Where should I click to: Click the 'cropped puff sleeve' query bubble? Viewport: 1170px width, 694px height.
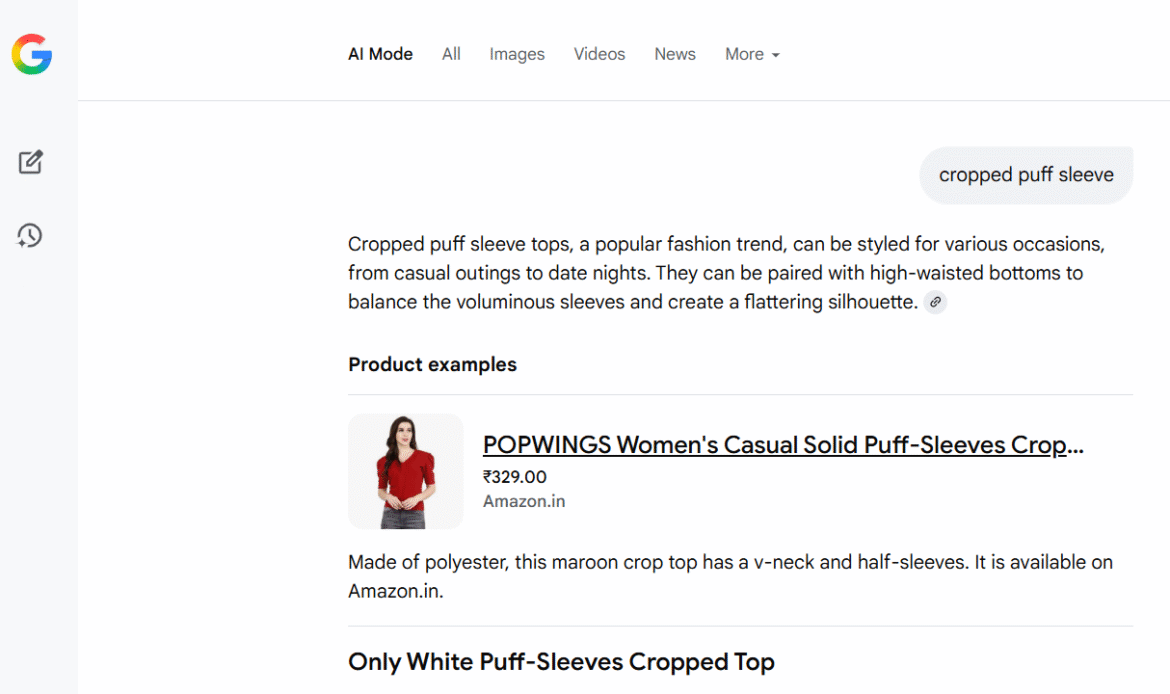1026,175
